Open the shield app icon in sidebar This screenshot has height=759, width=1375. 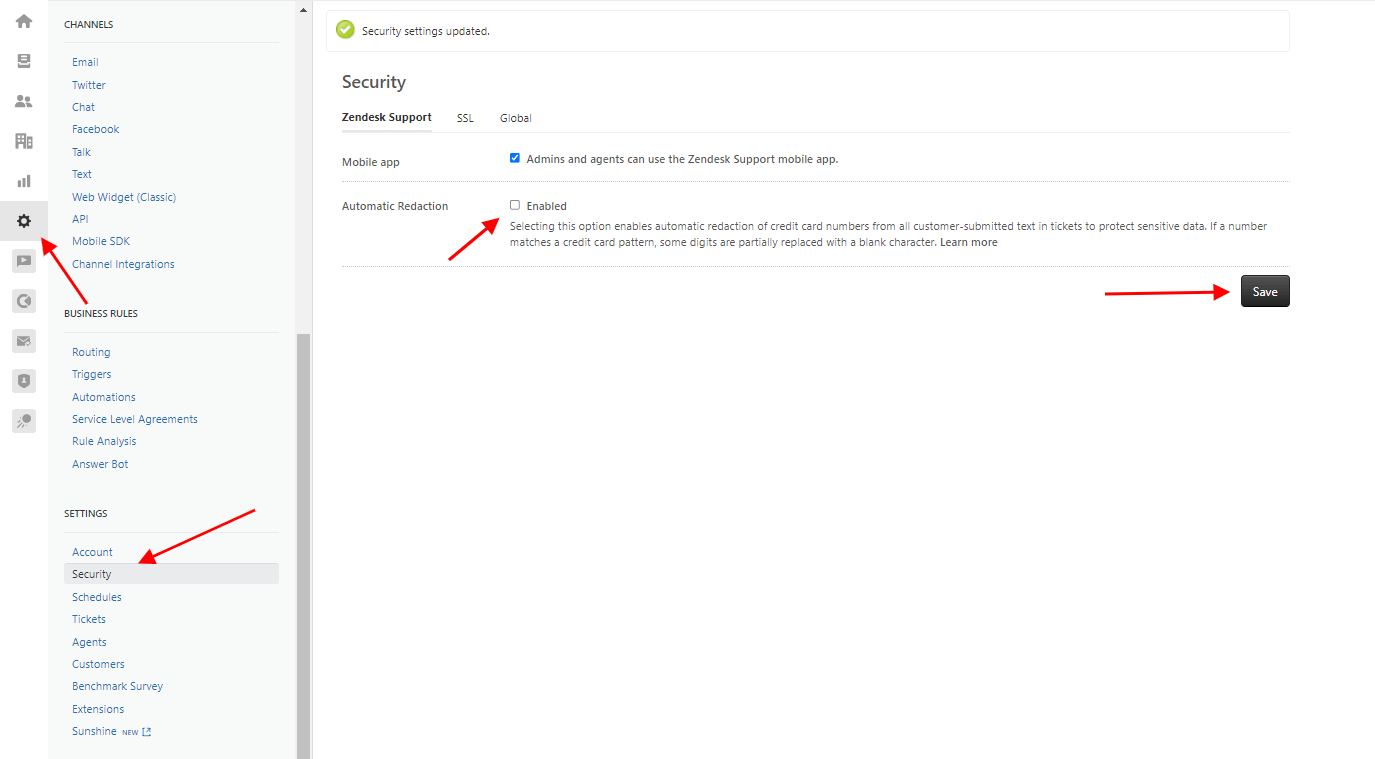click(x=24, y=381)
